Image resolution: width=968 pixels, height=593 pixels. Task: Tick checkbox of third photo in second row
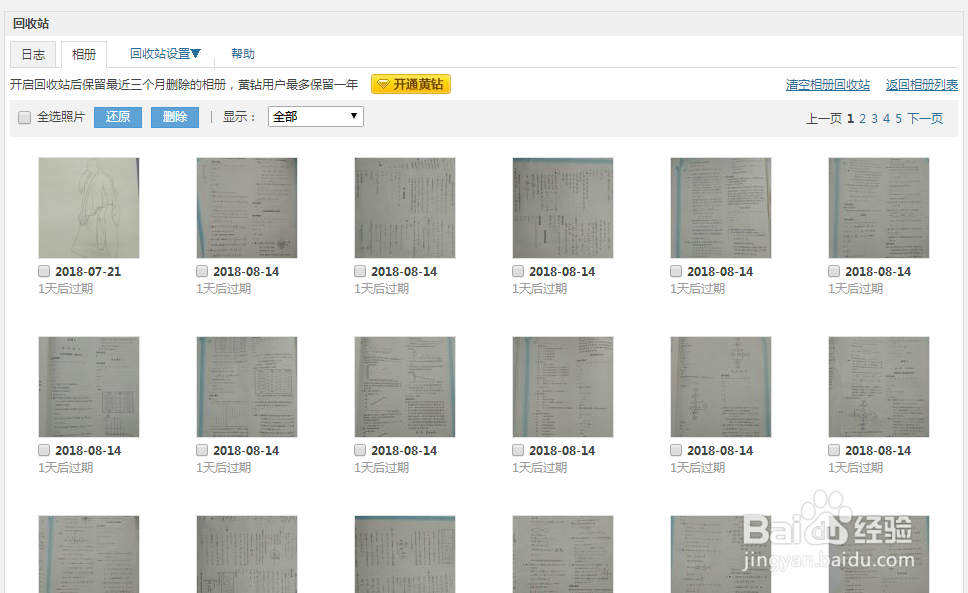tap(360, 450)
